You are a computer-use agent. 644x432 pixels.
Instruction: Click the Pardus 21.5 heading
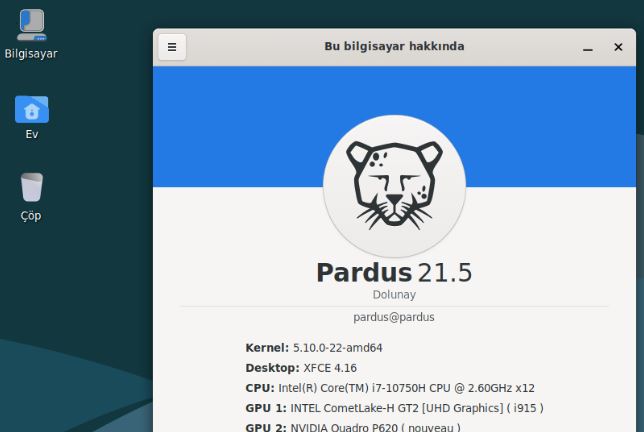point(394,272)
